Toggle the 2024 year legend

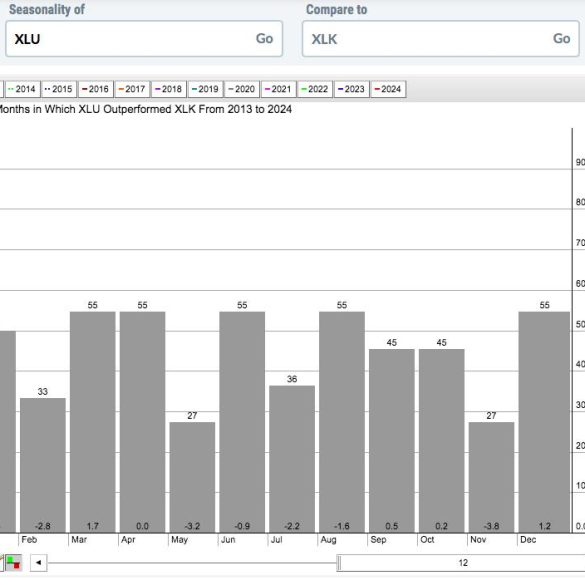(388, 89)
